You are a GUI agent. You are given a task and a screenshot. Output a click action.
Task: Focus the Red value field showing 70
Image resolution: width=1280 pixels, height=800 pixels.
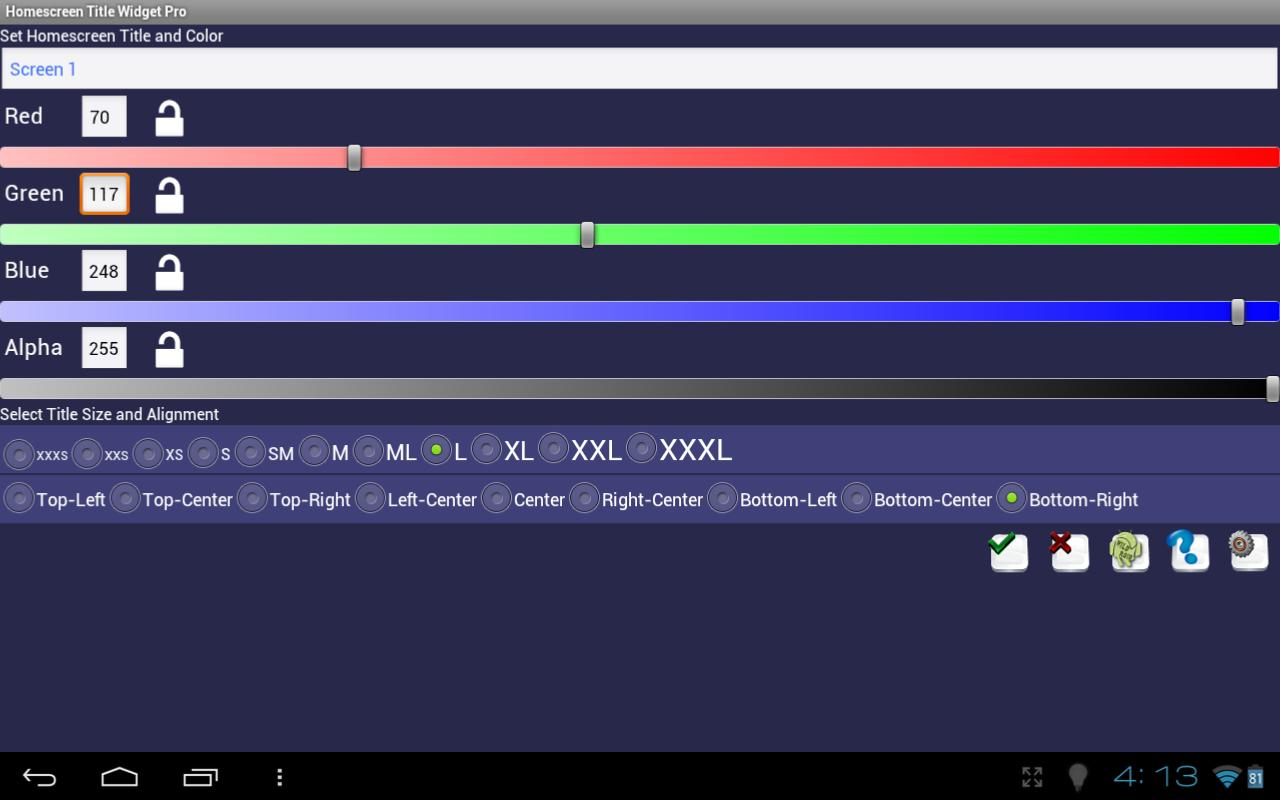pyautogui.click(x=104, y=117)
